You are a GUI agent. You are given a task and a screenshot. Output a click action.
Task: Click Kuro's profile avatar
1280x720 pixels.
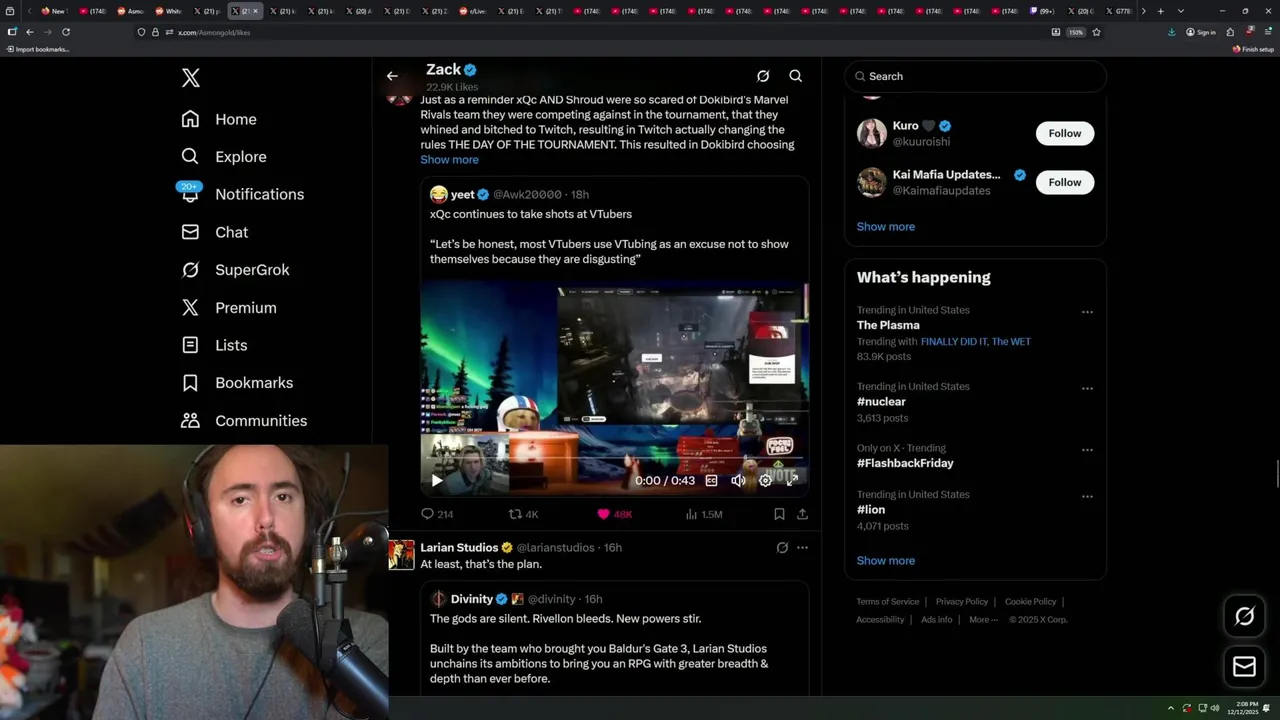click(871, 133)
